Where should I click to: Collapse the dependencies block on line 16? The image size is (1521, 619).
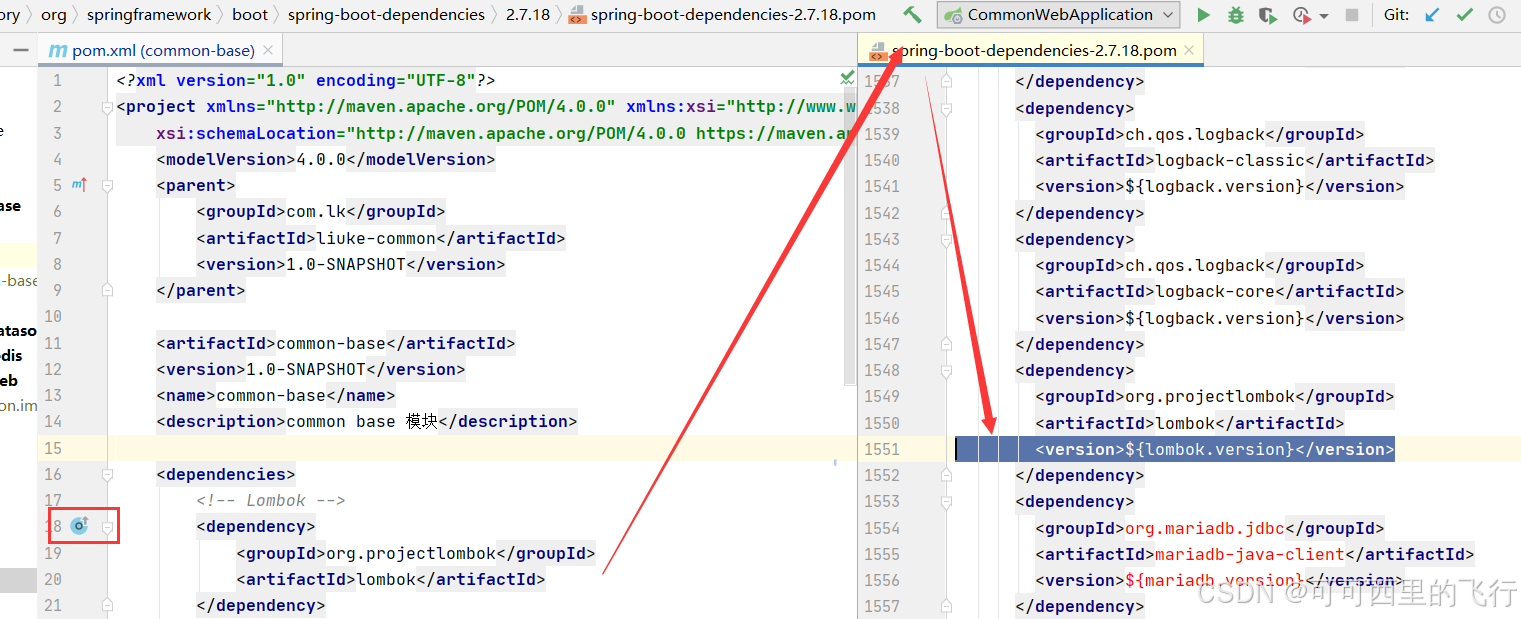[107, 474]
